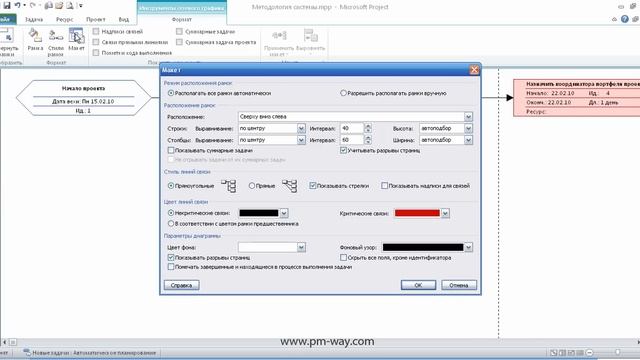Customize quick access toolbar dropdown arrow

(x=80, y=6)
